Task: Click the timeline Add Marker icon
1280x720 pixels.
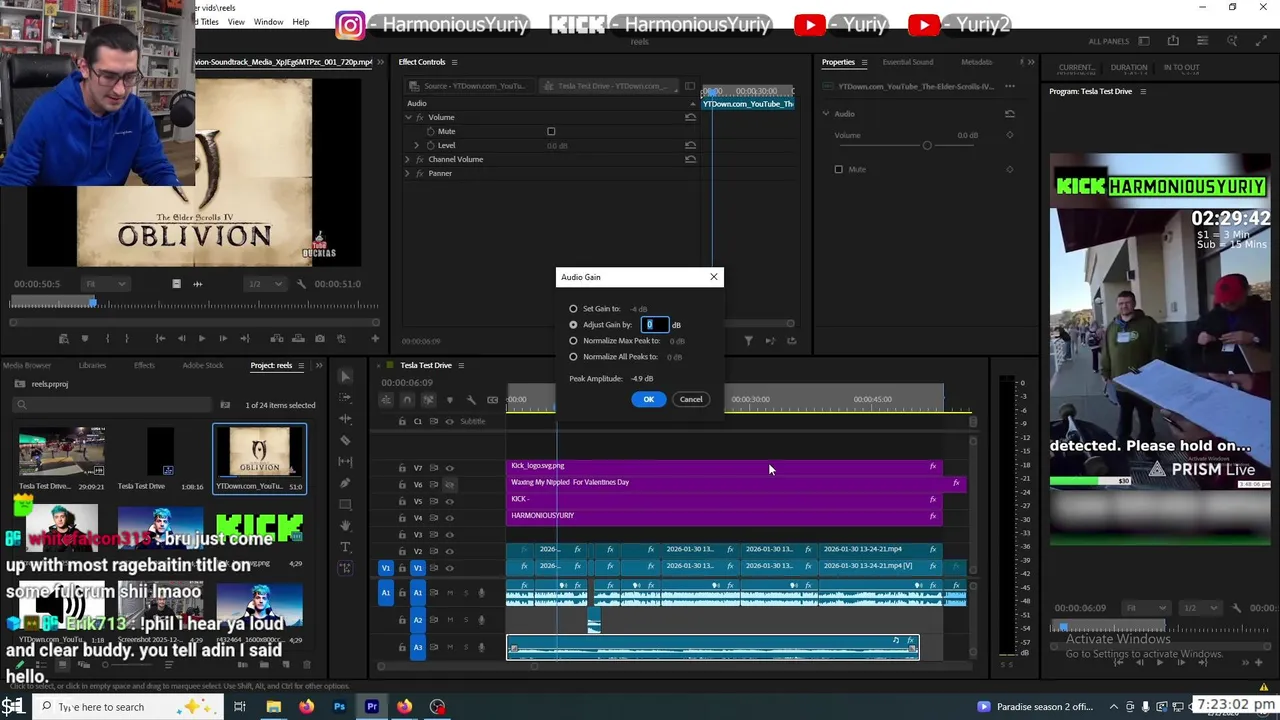Action: click(450, 400)
